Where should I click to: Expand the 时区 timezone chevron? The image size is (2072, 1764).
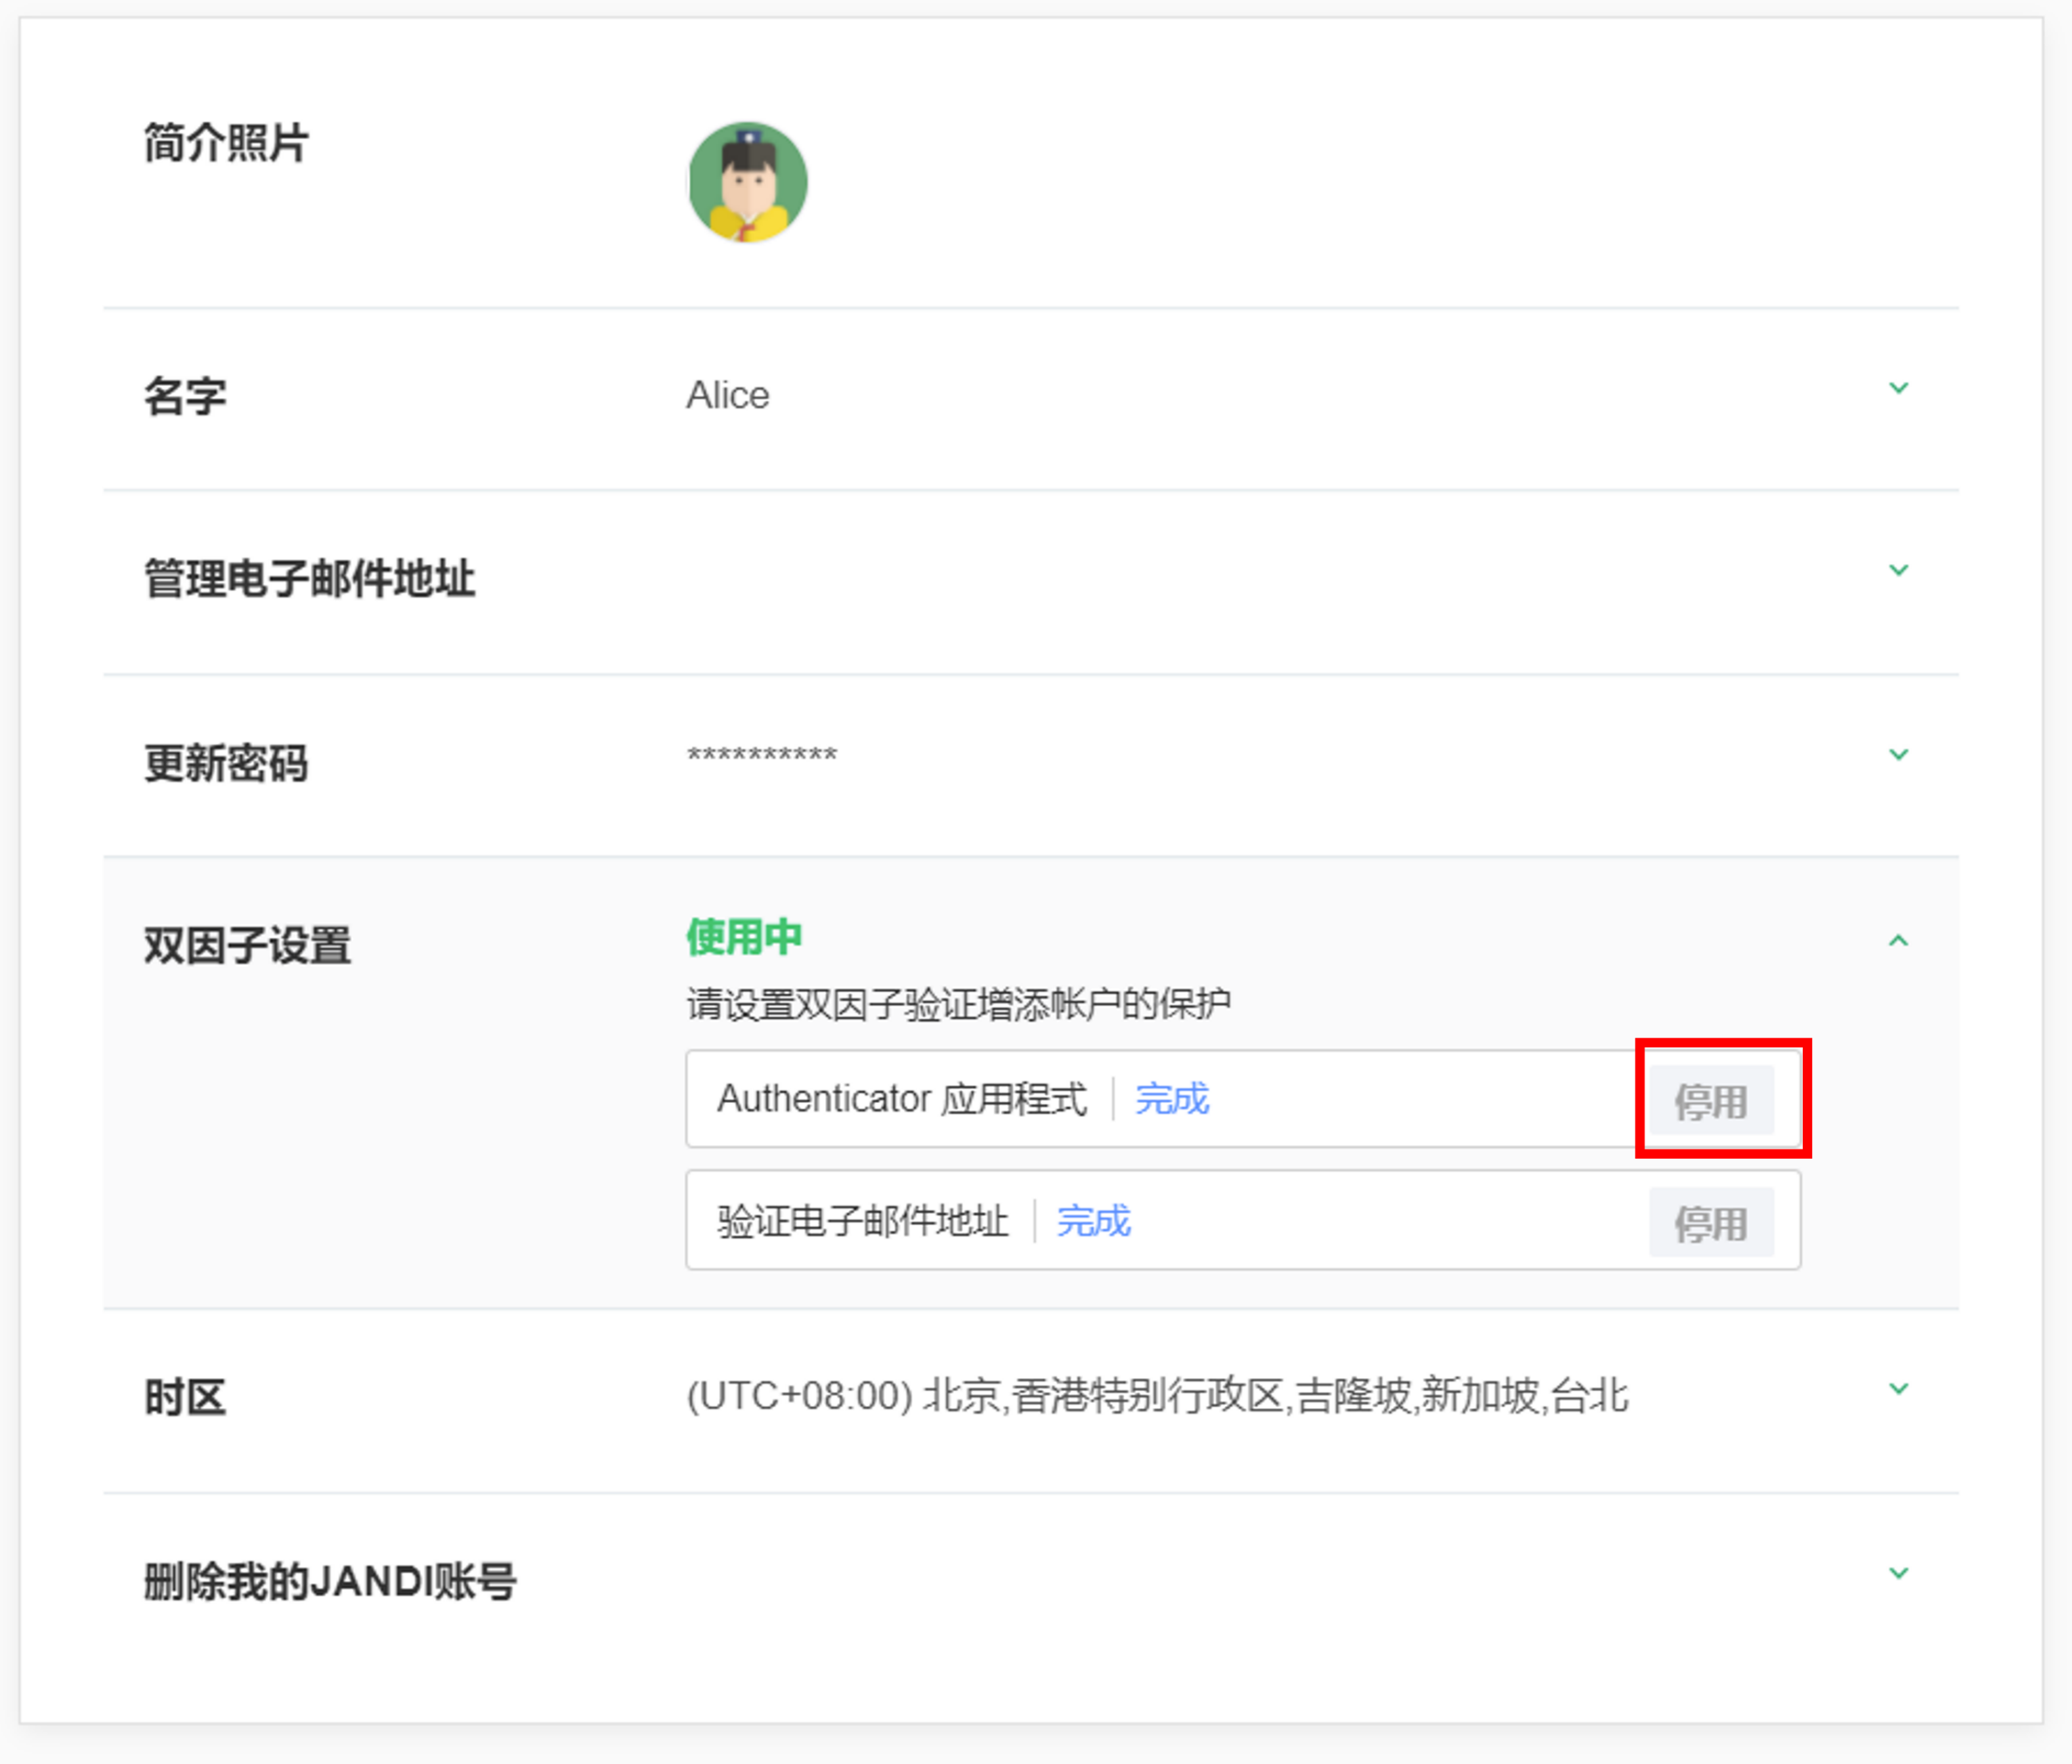point(1897,1388)
